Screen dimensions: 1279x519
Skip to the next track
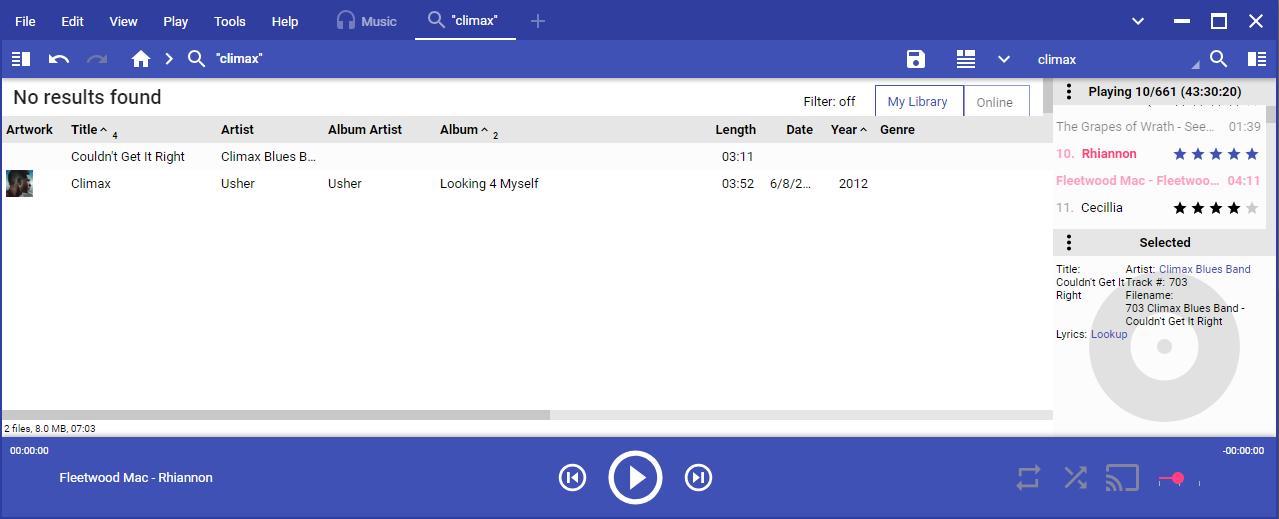[x=698, y=478]
